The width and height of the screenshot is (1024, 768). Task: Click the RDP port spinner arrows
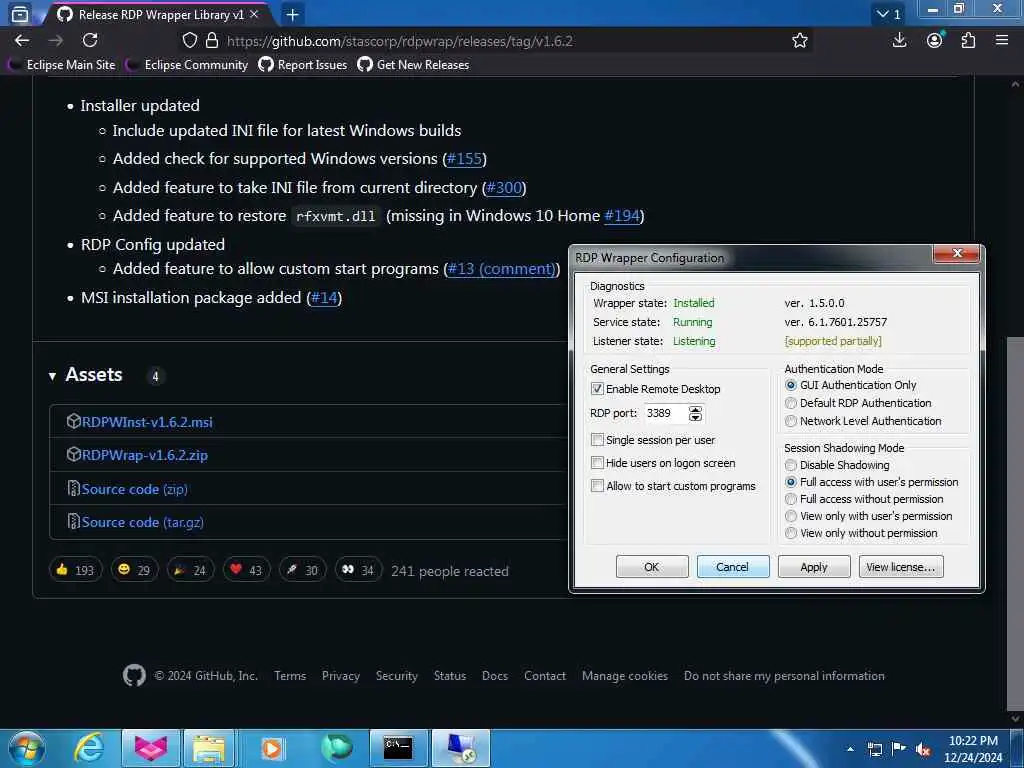(696, 413)
